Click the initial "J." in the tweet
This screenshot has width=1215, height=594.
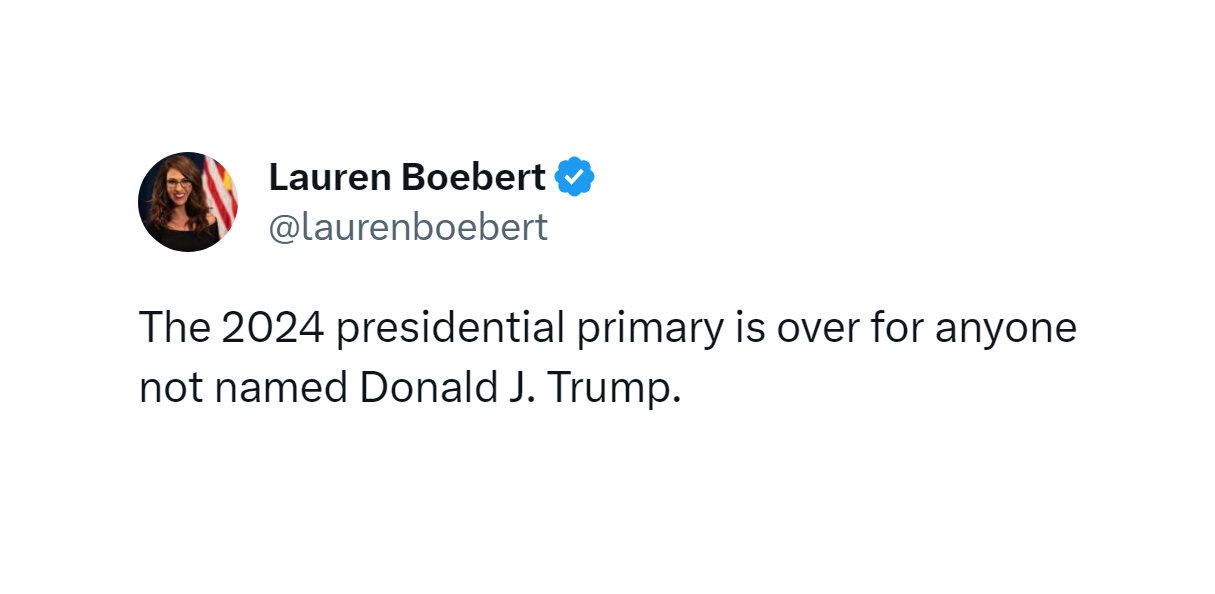click(x=518, y=388)
